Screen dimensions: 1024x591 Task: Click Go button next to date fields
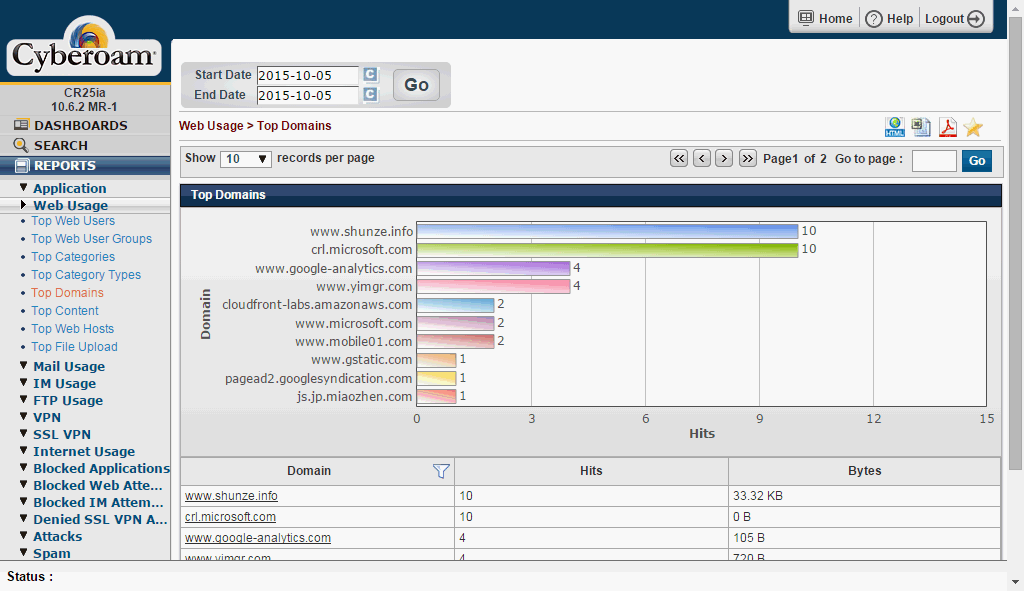click(416, 85)
